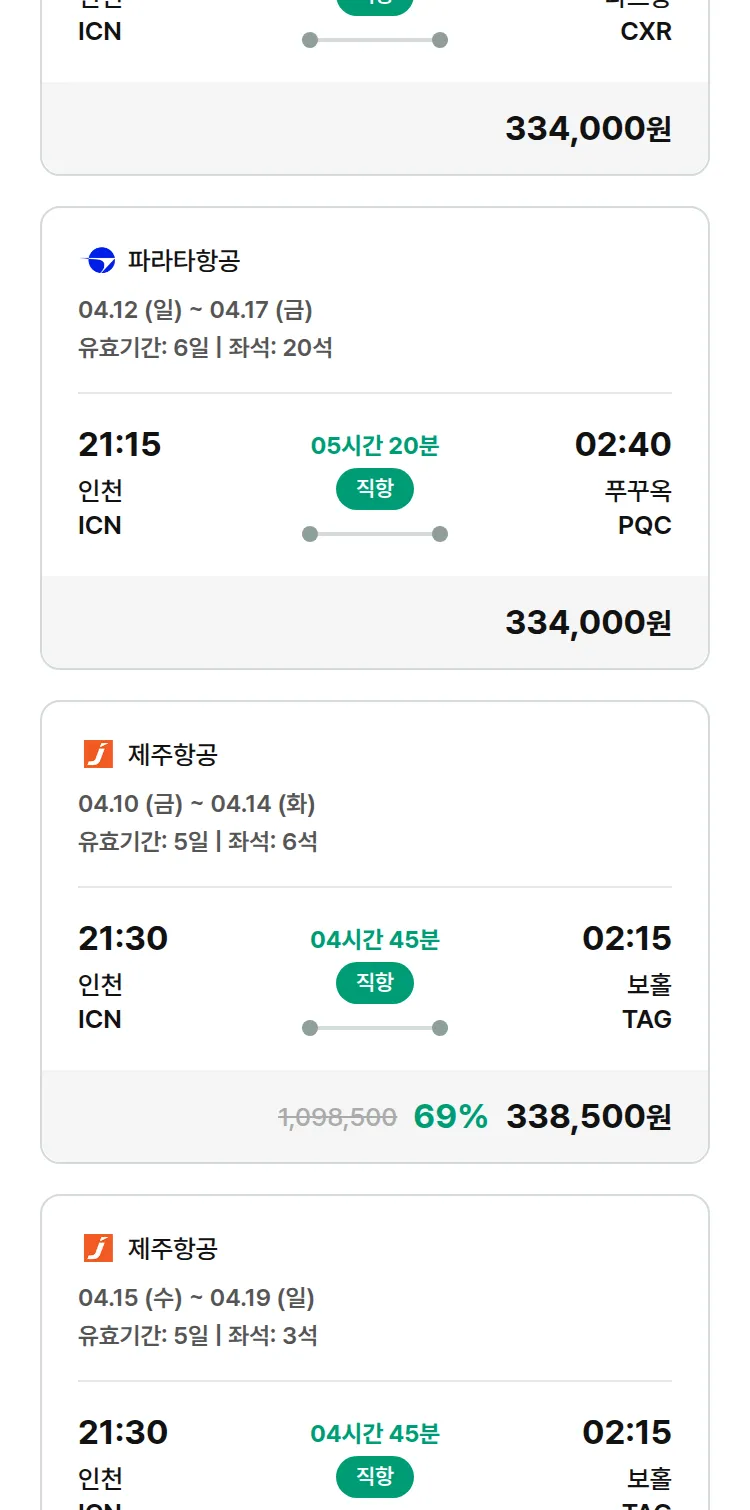Click the route line under 05시간 20분
The image size is (750, 1510).
(x=374, y=534)
